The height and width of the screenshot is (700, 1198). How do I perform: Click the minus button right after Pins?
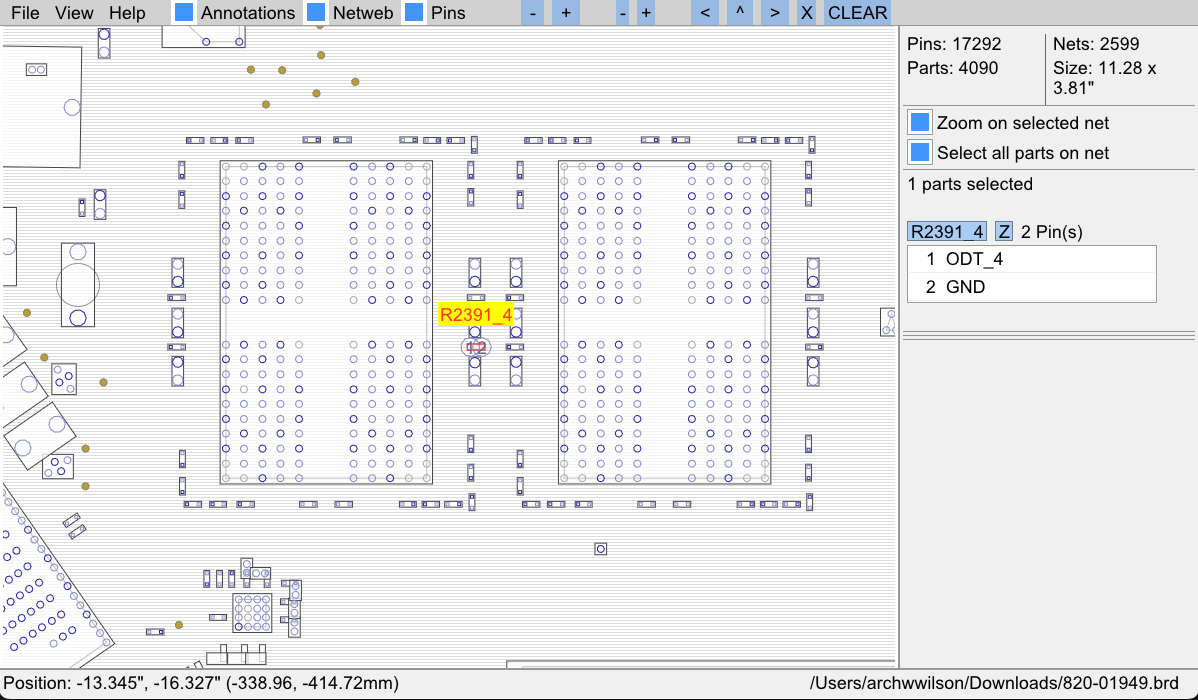point(533,13)
